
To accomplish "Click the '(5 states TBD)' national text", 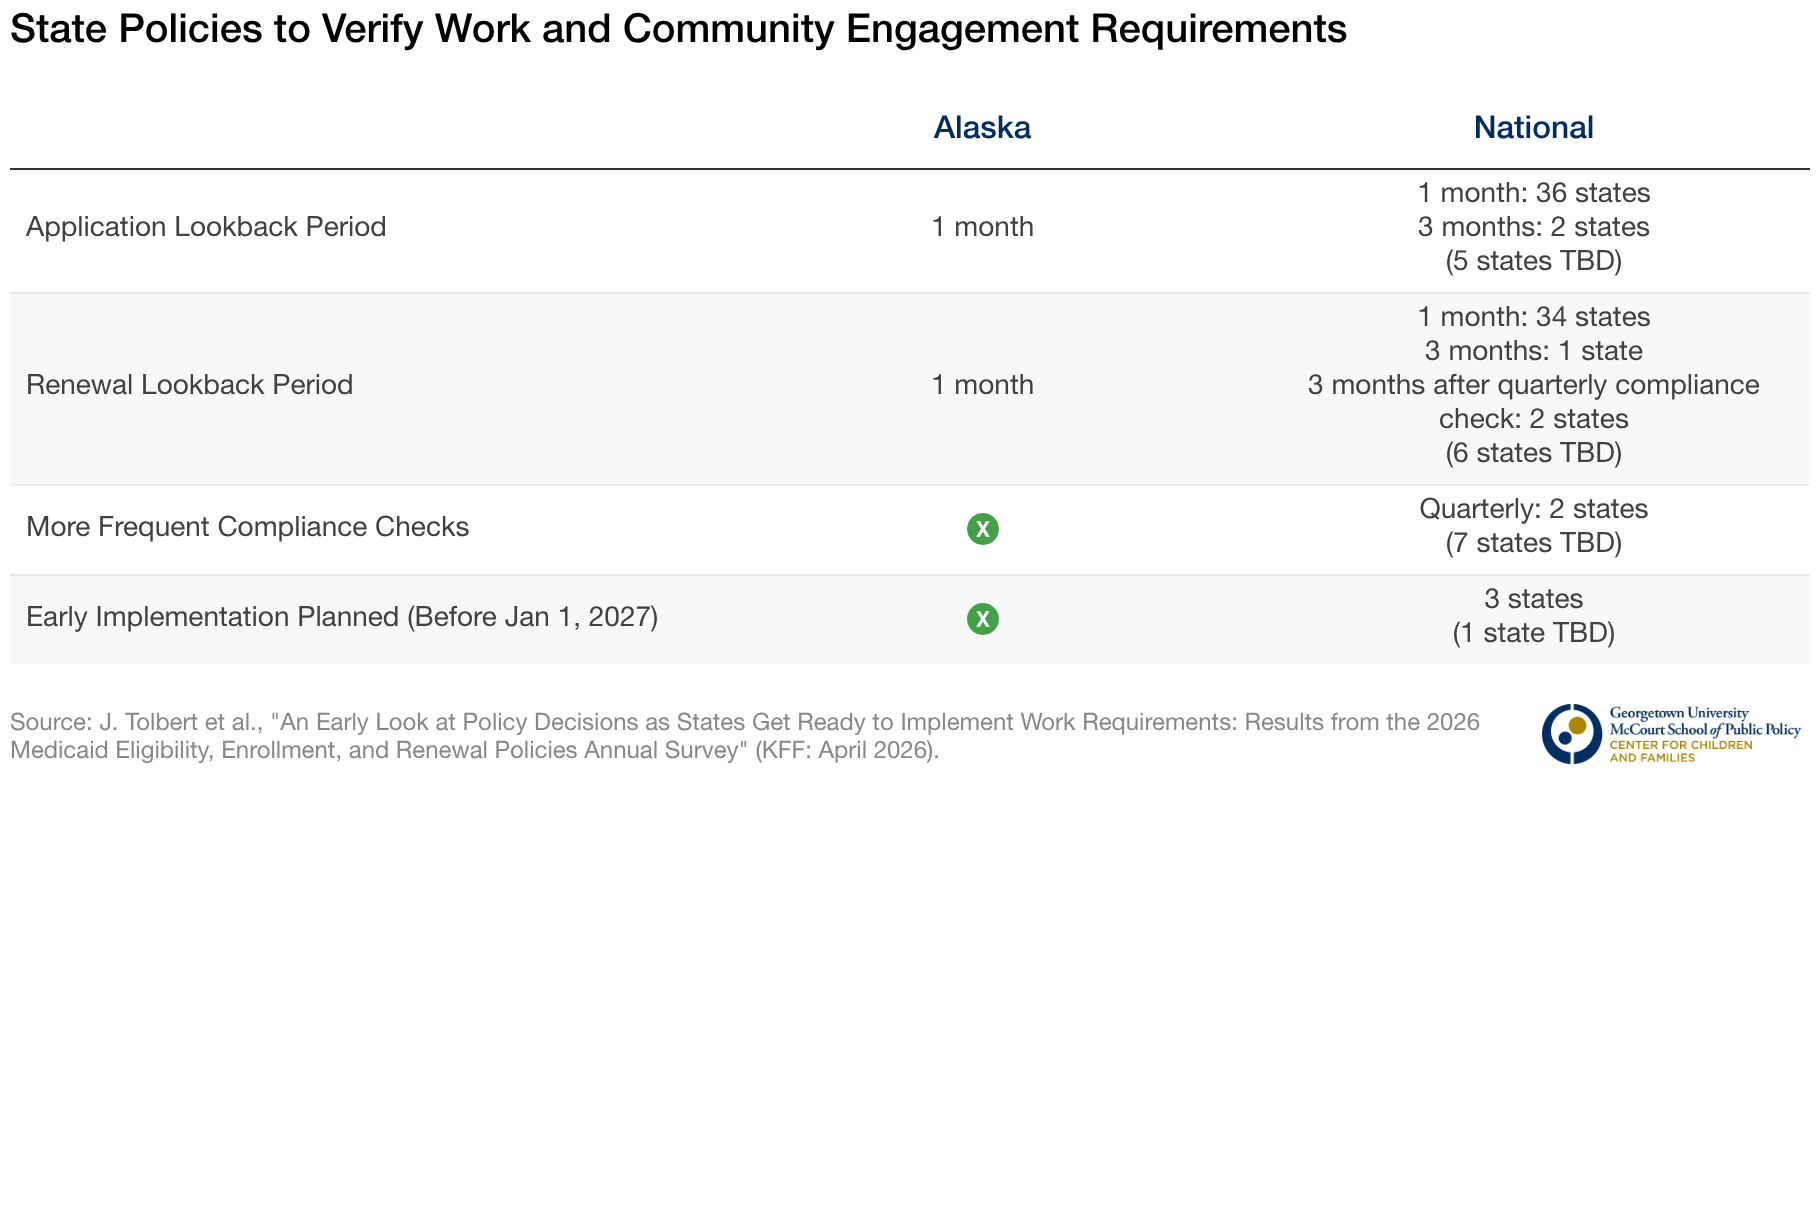I will [x=1534, y=261].
